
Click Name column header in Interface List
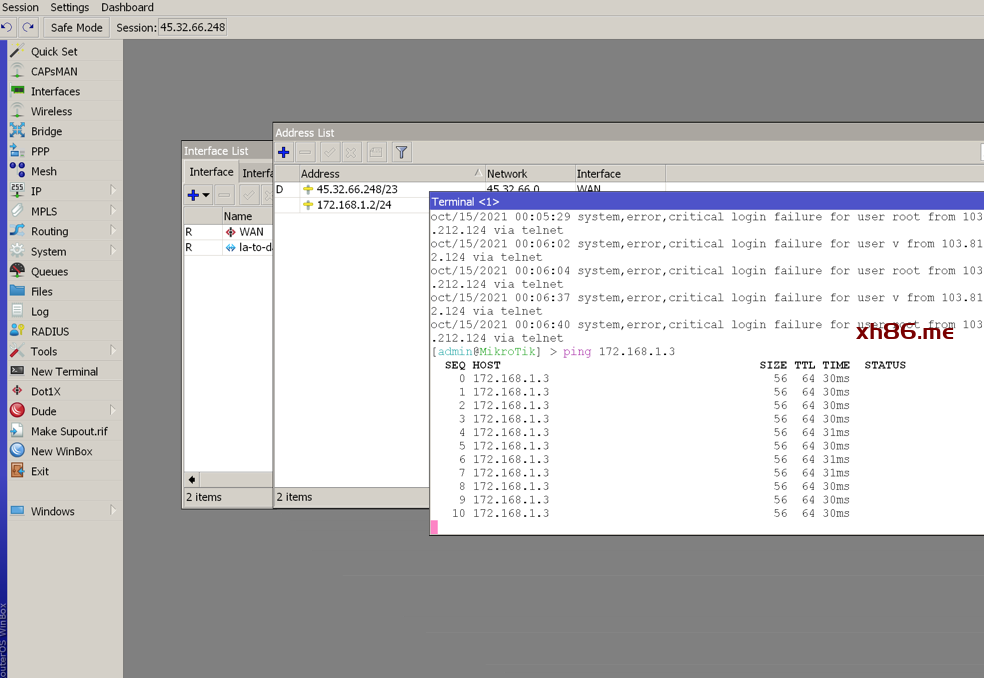(x=247, y=216)
